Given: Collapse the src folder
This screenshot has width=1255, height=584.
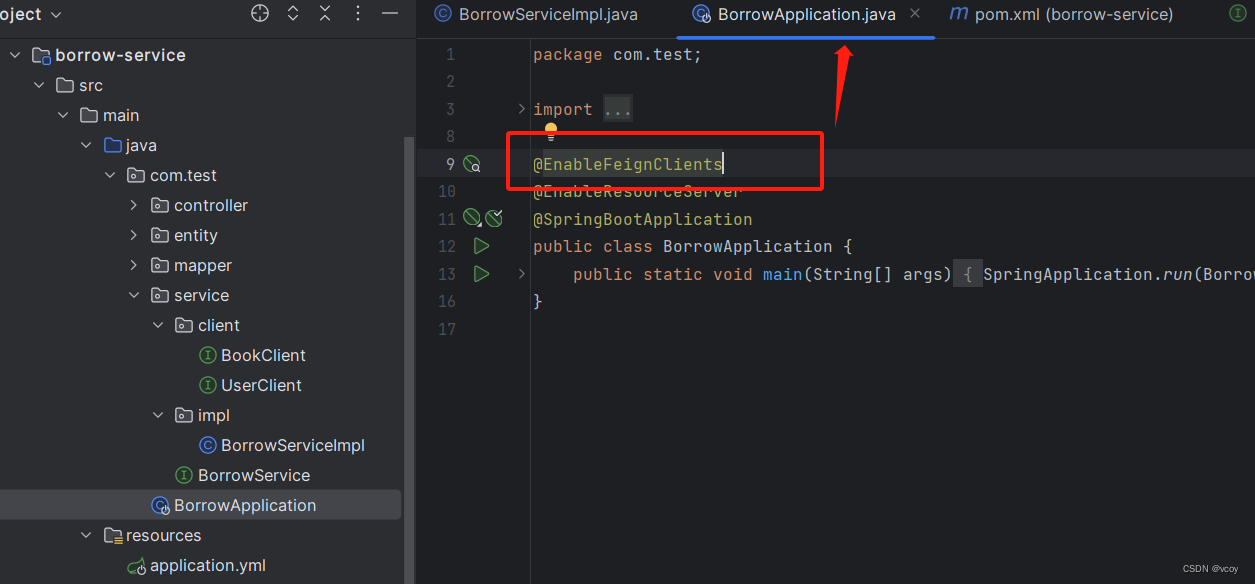Looking at the screenshot, I should [x=39, y=85].
